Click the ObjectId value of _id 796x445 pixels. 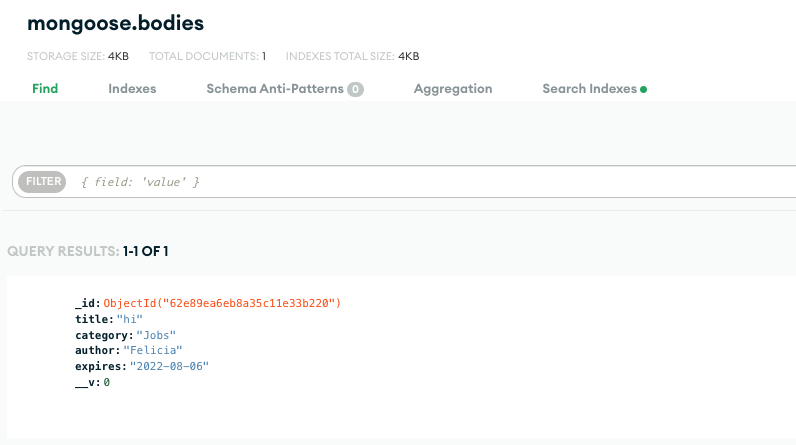(223, 303)
